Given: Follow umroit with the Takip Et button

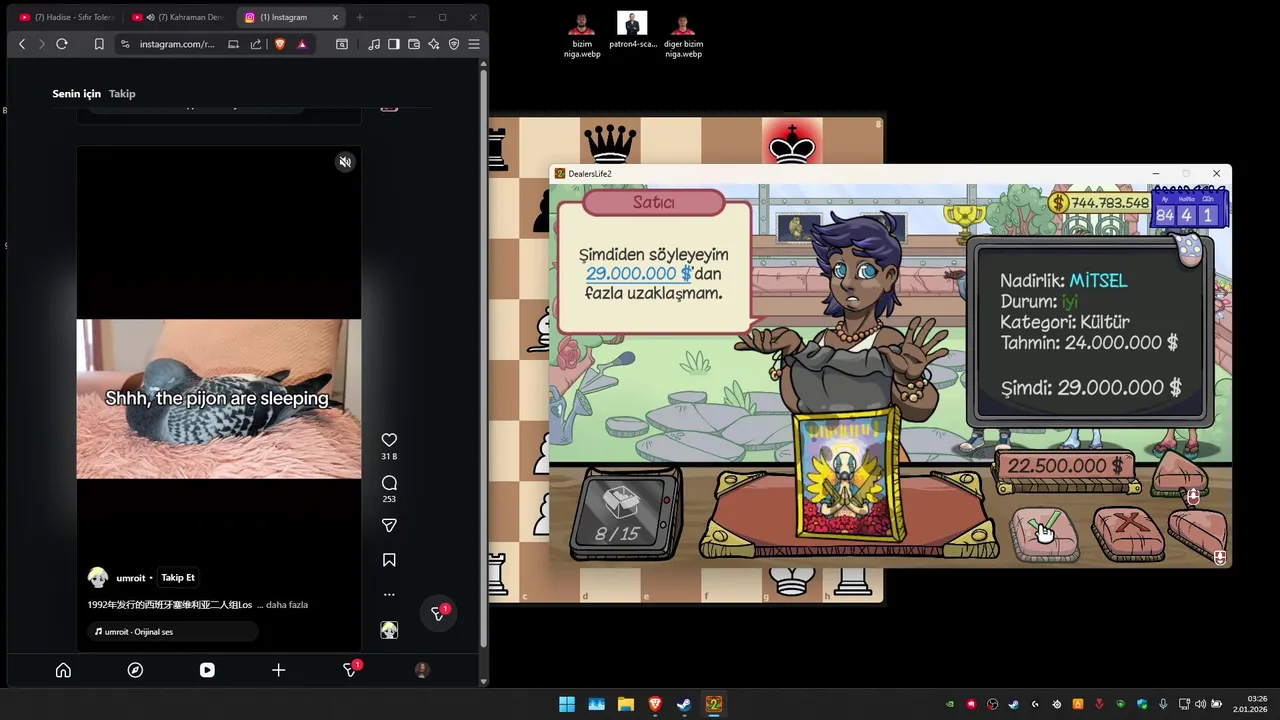Looking at the screenshot, I should (178, 577).
